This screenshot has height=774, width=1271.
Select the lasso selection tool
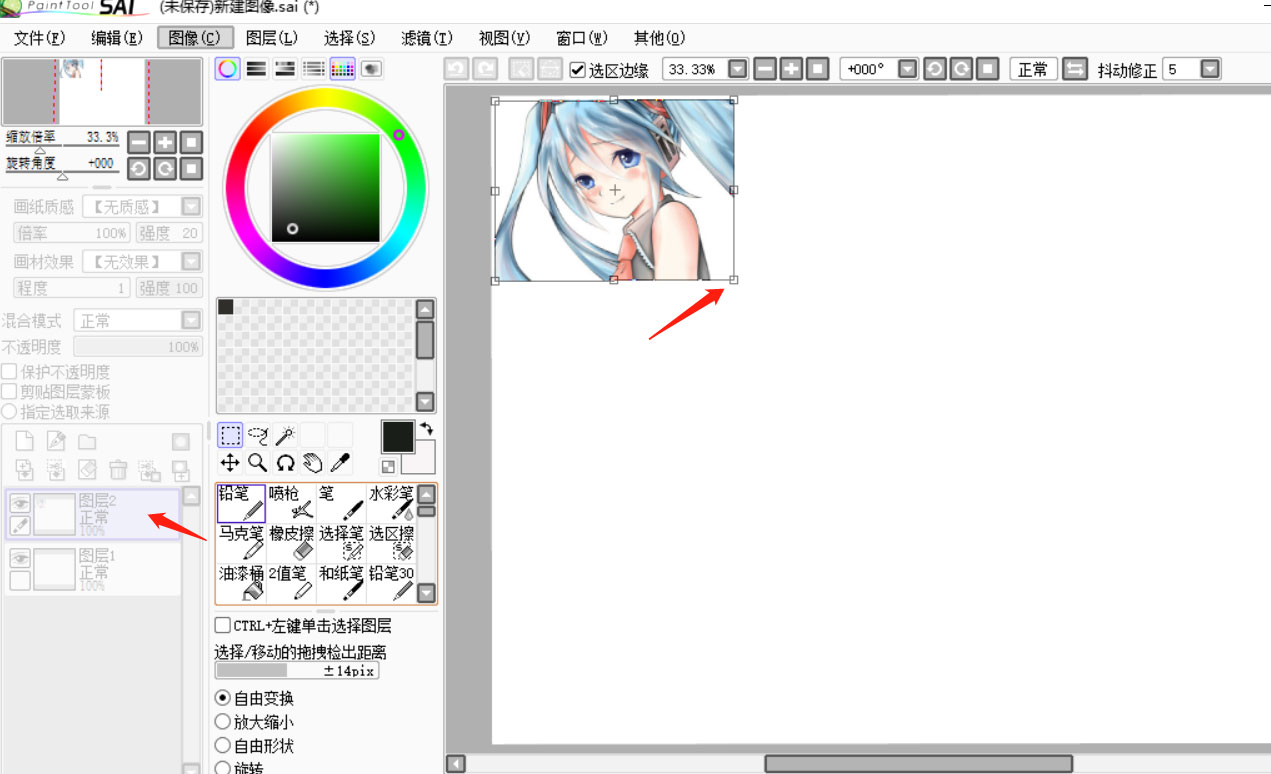[x=258, y=435]
